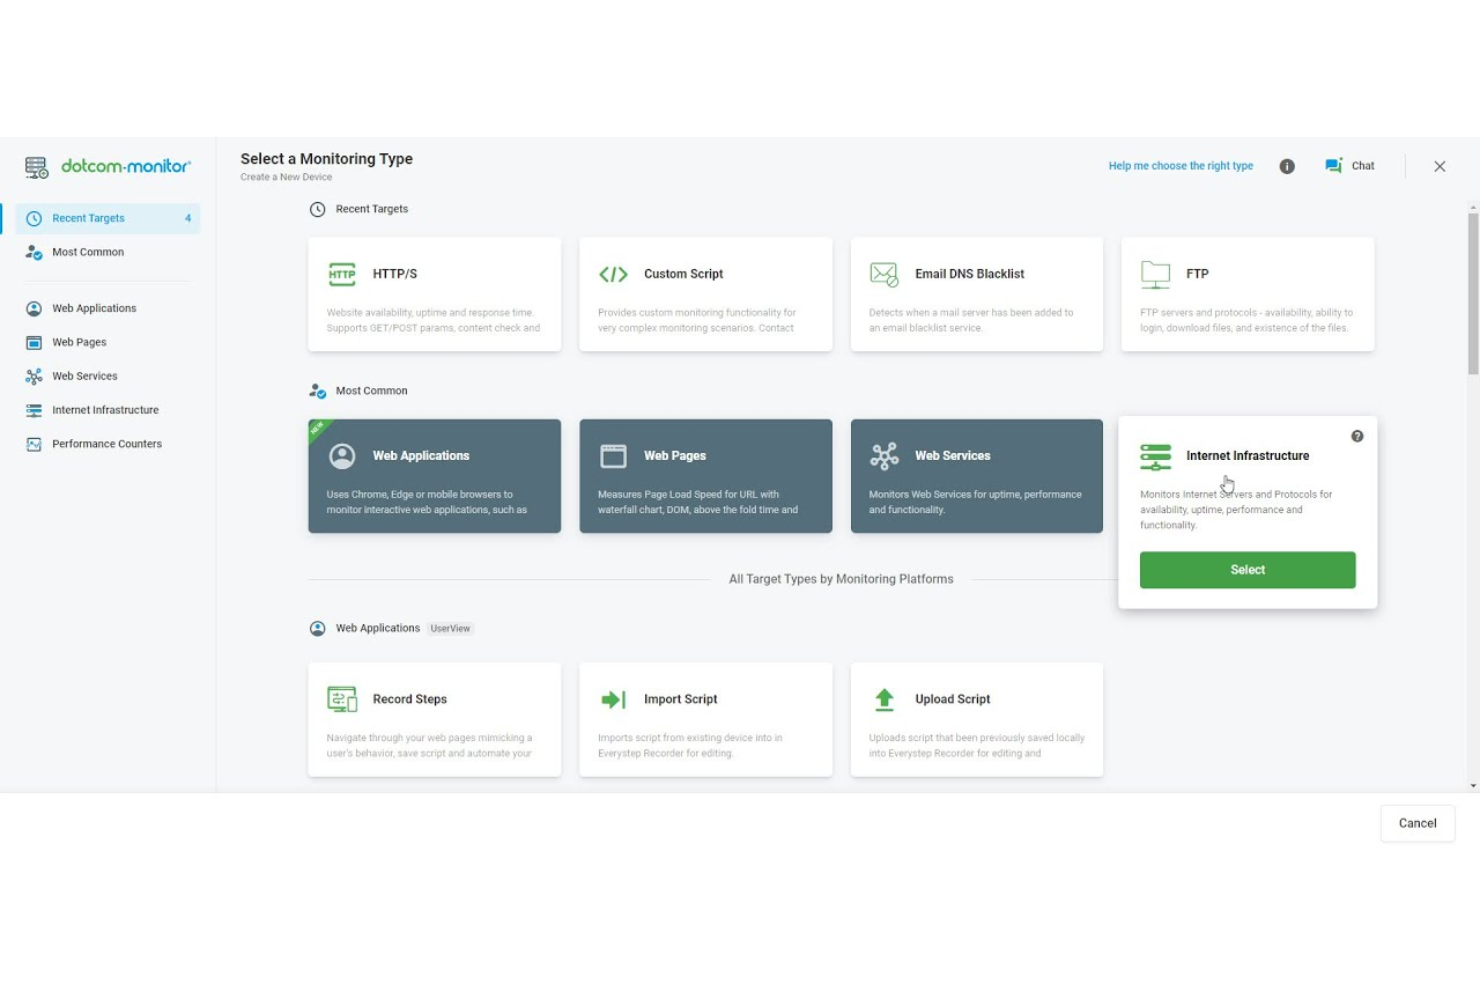The height and width of the screenshot is (987, 1480).
Task: Open 'Help me choose the right type' link
Action: 1180,166
